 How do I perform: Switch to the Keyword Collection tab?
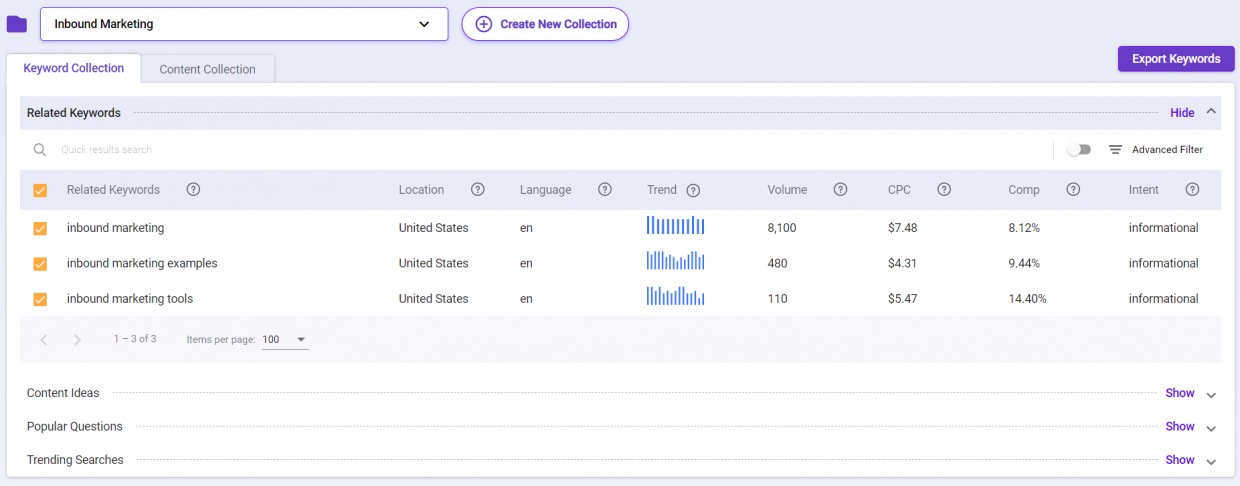click(x=74, y=68)
